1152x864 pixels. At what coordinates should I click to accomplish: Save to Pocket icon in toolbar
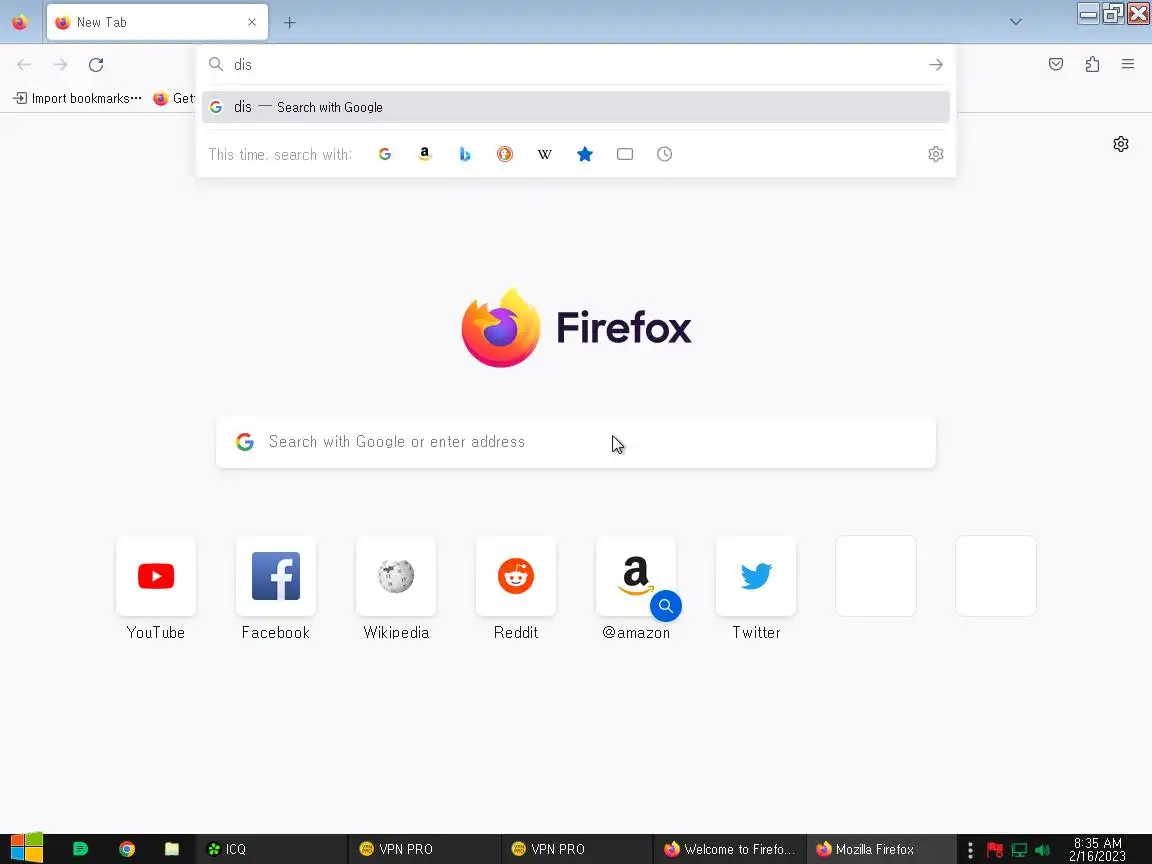point(1056,65)
